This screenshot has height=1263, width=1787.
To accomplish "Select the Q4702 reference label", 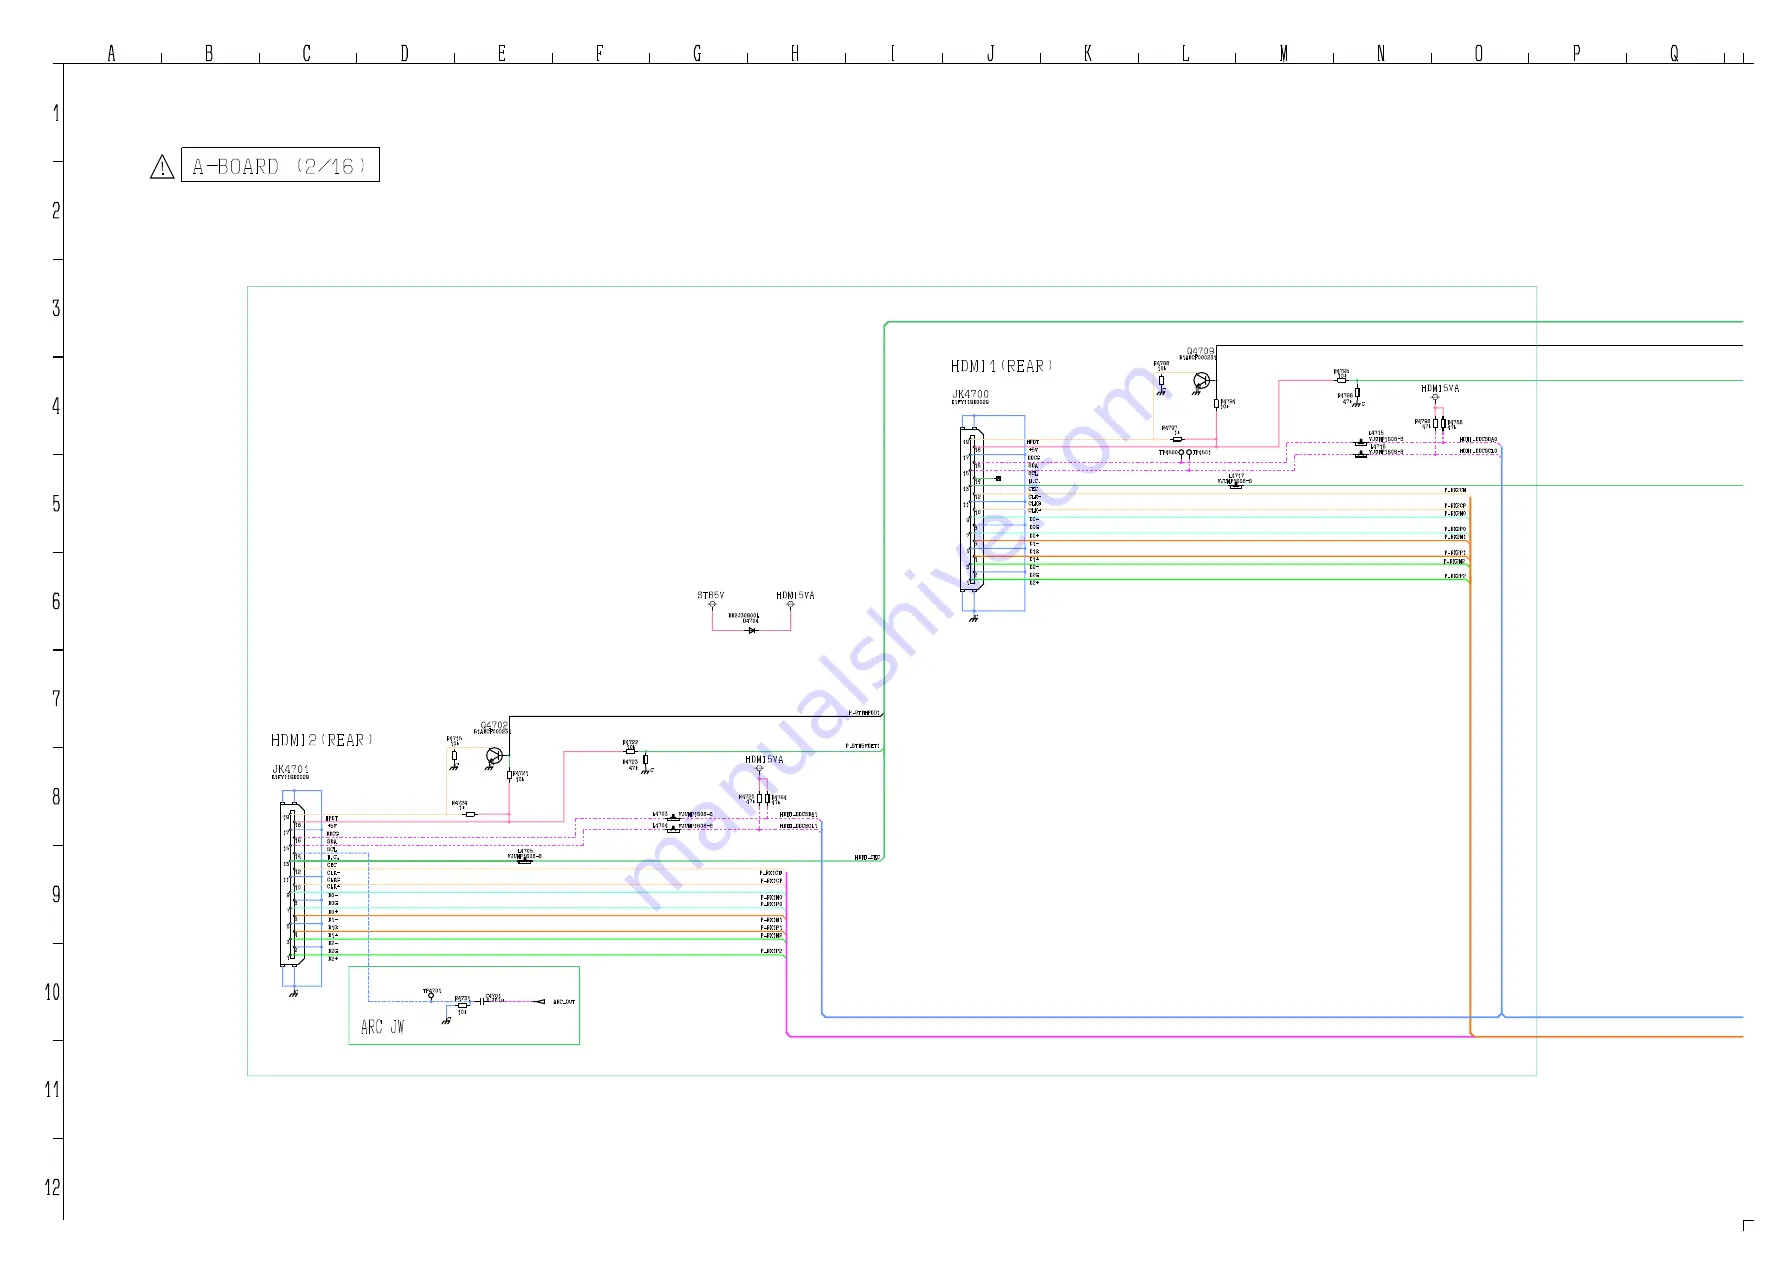I will pyautogui.click(x=494, y=725).
